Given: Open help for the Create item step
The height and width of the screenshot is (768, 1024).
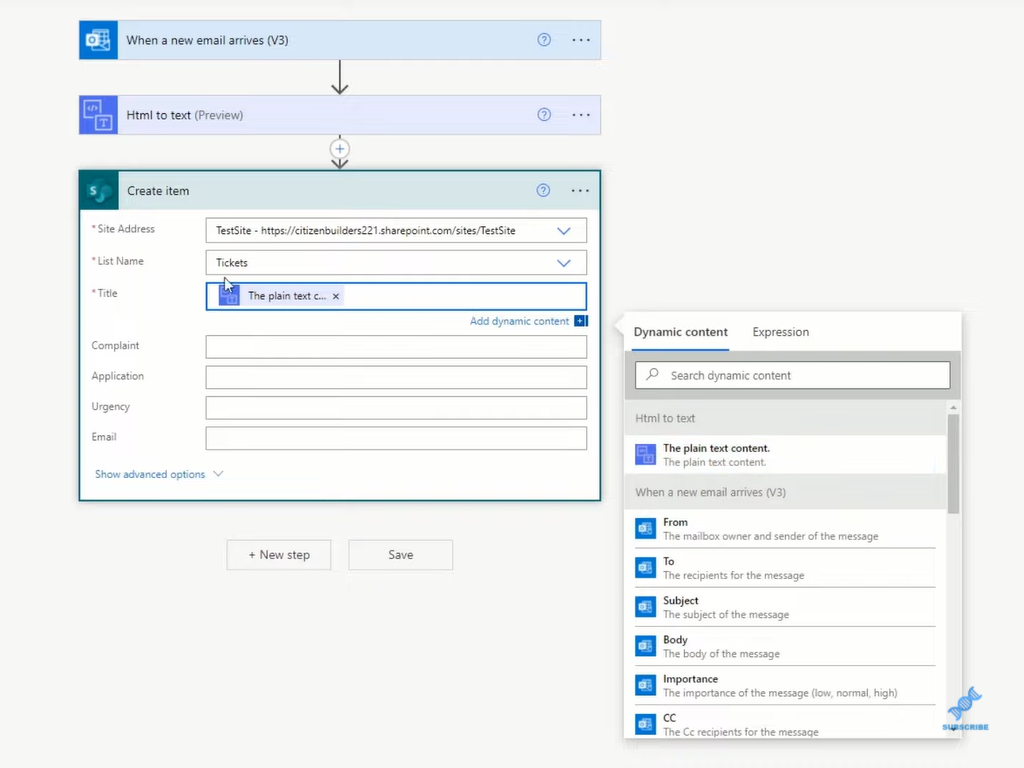Looking at the screenshot, I should (x=543, y=191).
